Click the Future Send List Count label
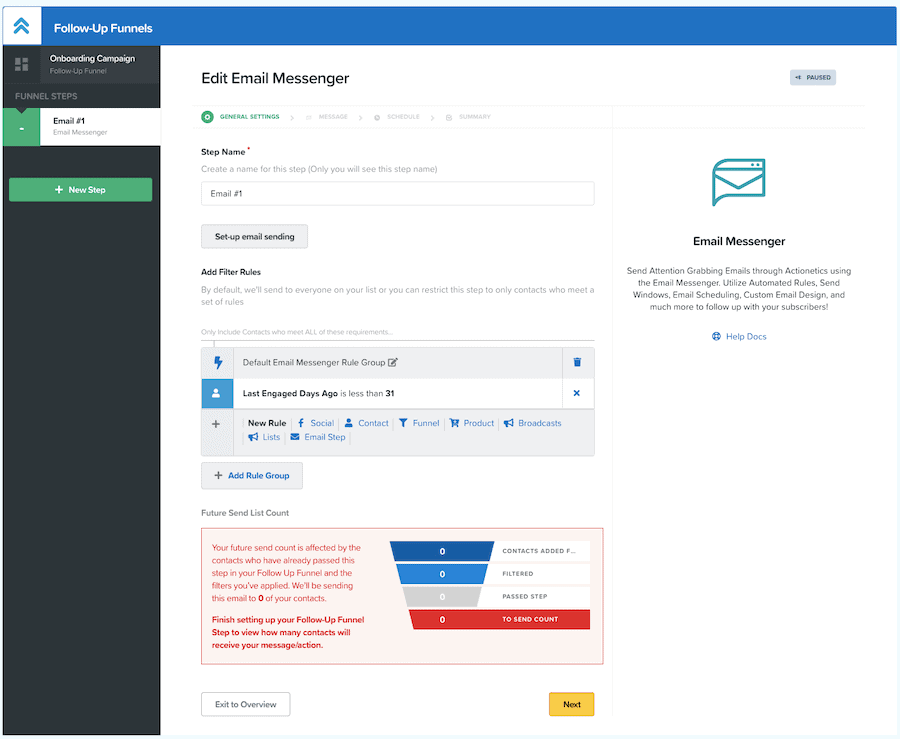900x739 pixels. click(x=245, y=513)
